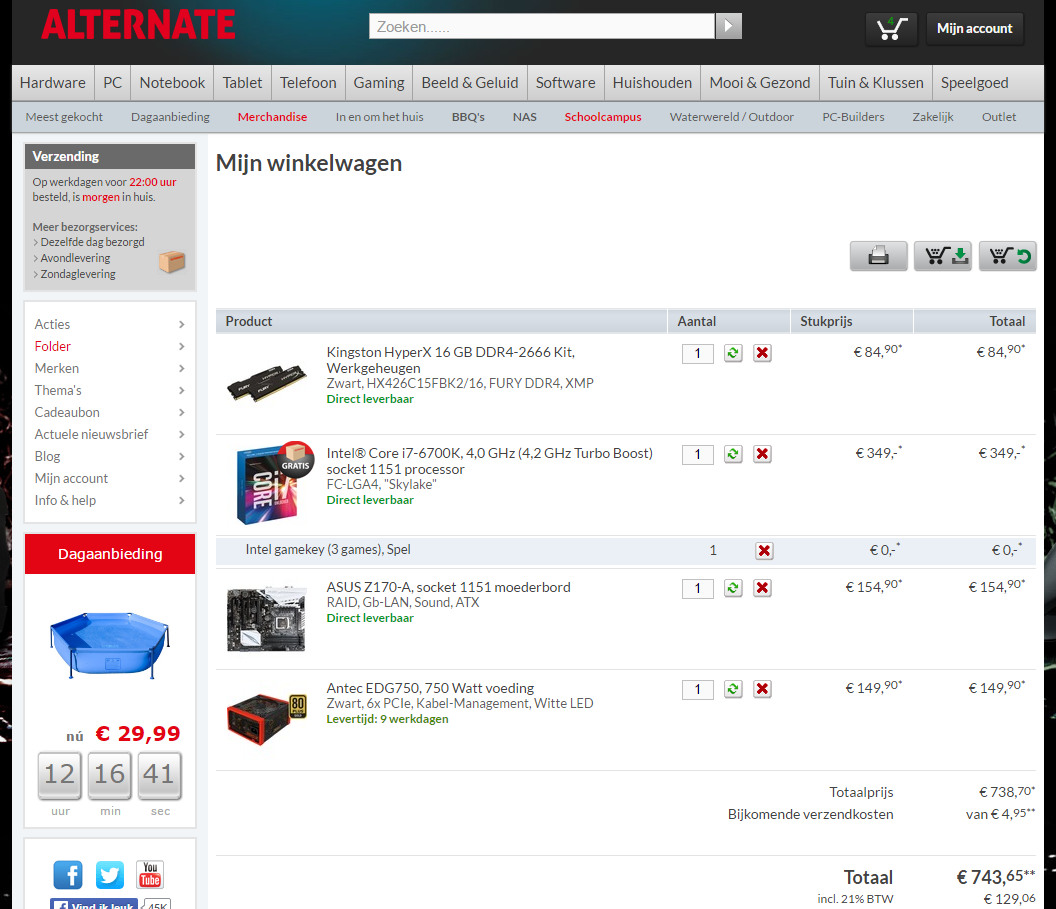Expand the Thema's sidebar item
Image resolution: width=1056 pixels, height=909 pixels.
110,391
